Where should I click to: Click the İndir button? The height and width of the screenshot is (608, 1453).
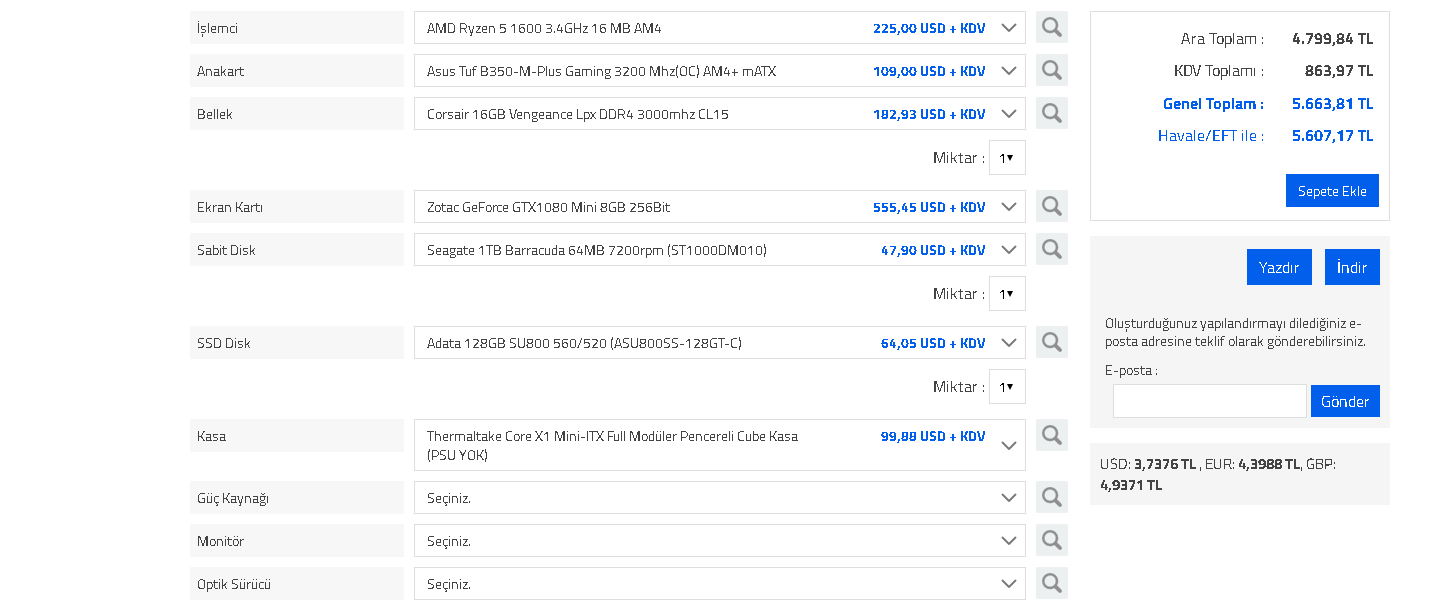[1352, 267]
